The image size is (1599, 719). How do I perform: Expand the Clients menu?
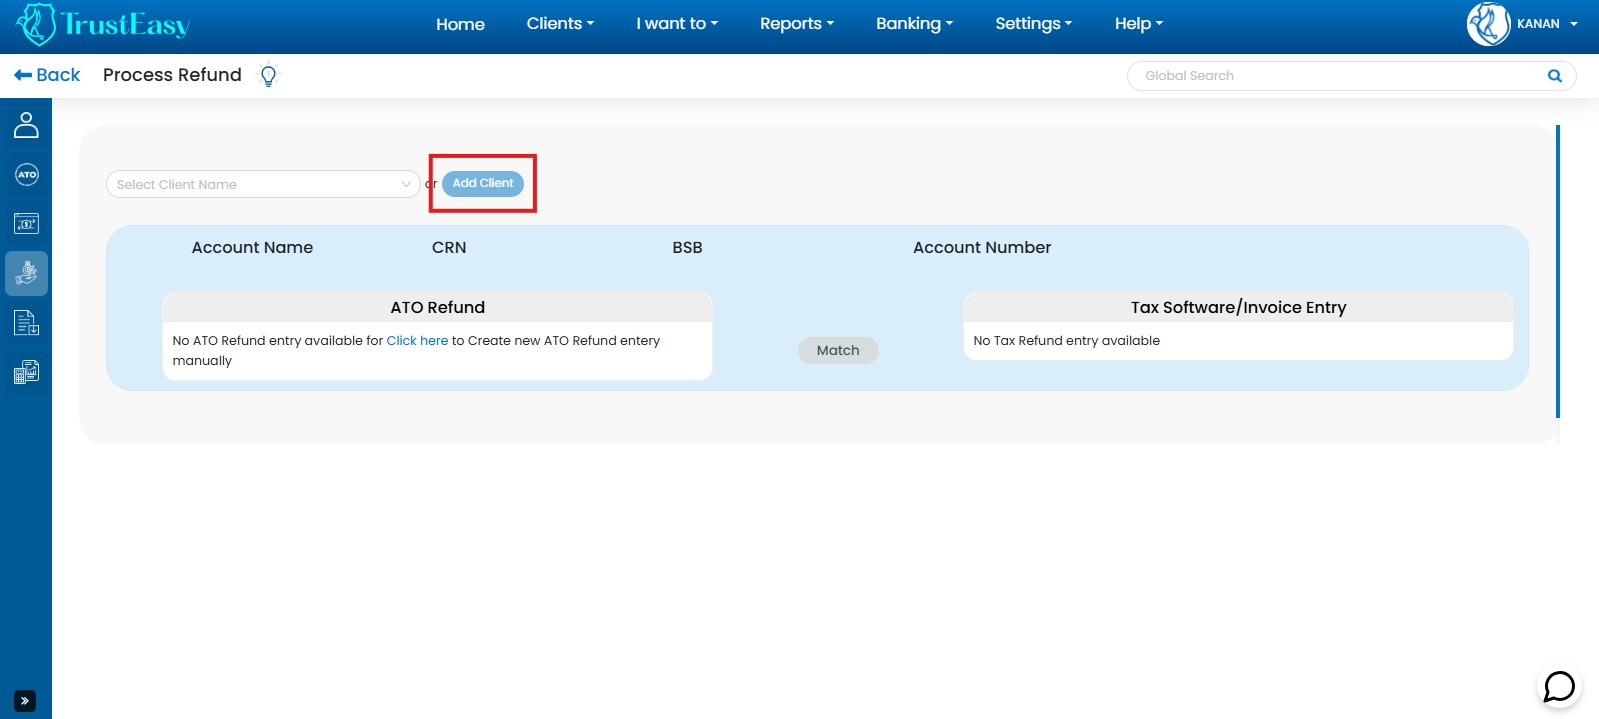coord(560,24)
